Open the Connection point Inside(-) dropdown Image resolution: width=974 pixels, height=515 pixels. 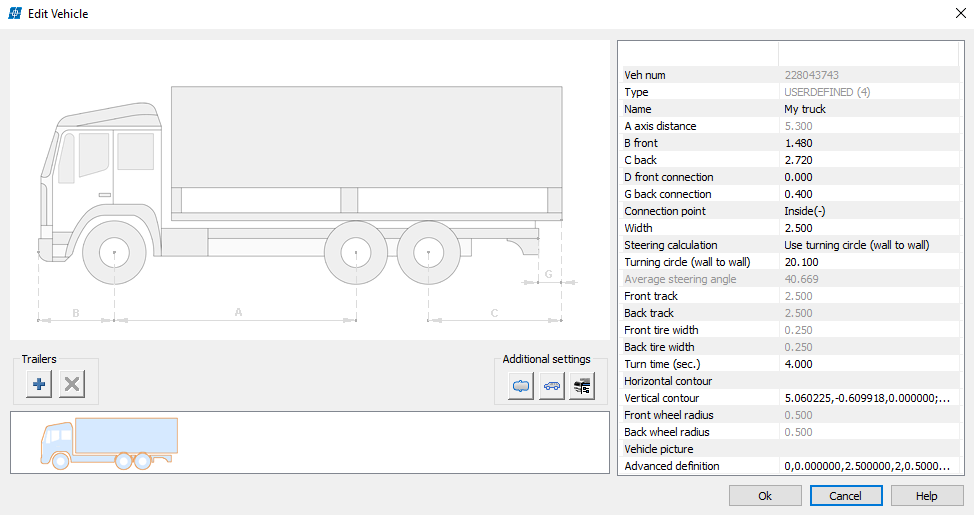(866, 211)
